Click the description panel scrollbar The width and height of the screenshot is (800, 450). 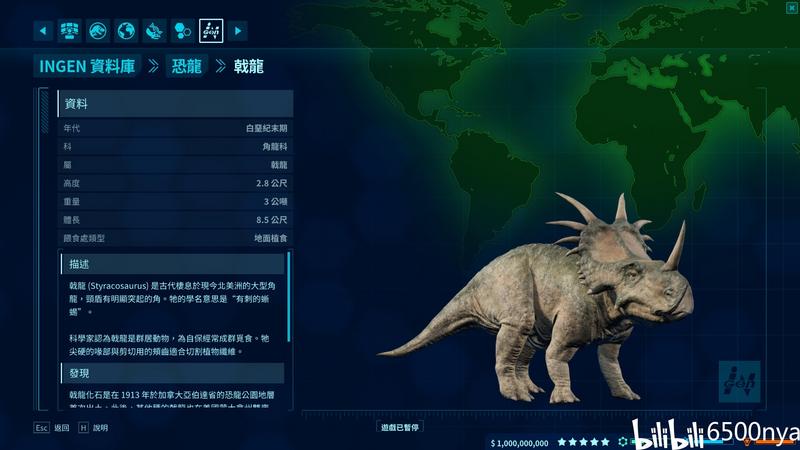[289, 296]
